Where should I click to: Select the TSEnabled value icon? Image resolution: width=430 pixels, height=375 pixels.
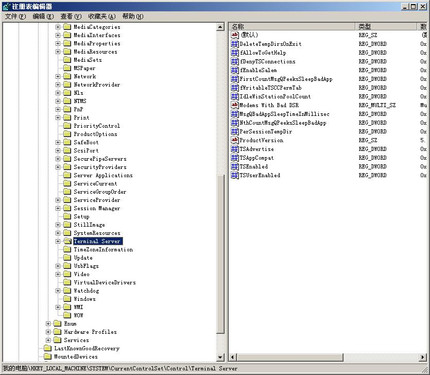(x=235, y=167)
